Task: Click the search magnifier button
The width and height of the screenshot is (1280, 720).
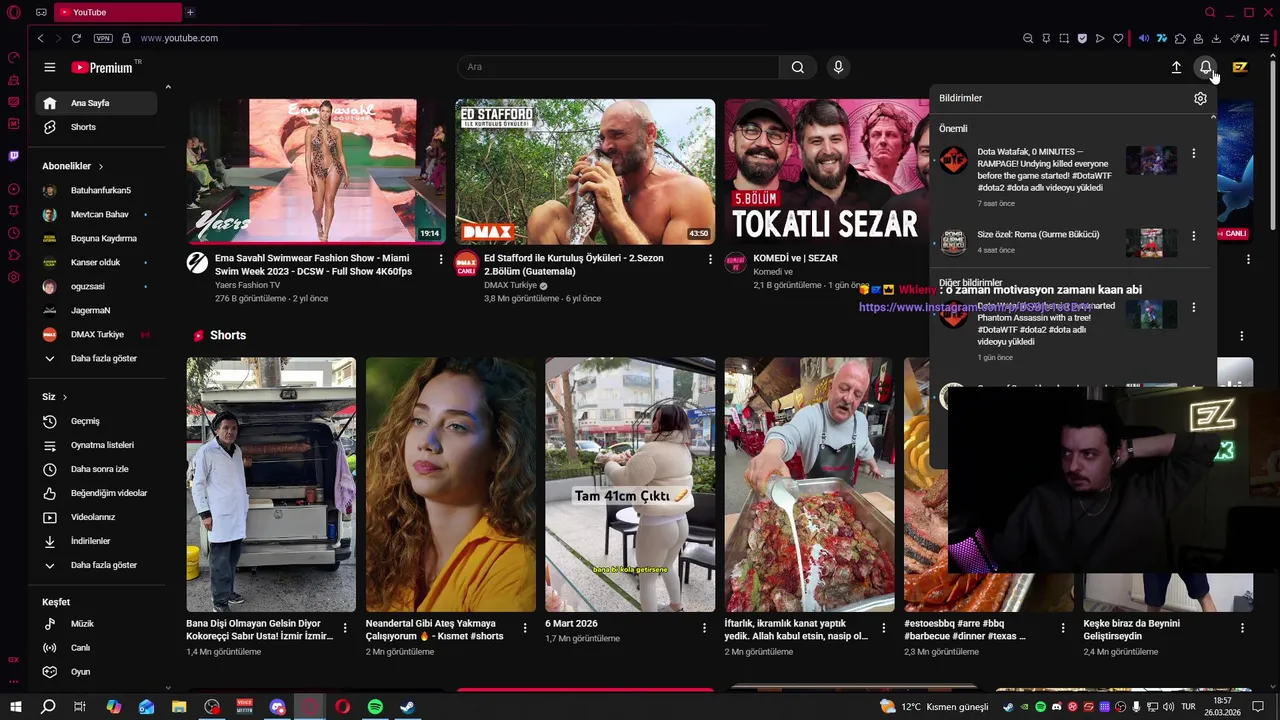Action: pyautogui.click(x=797, y=67)
